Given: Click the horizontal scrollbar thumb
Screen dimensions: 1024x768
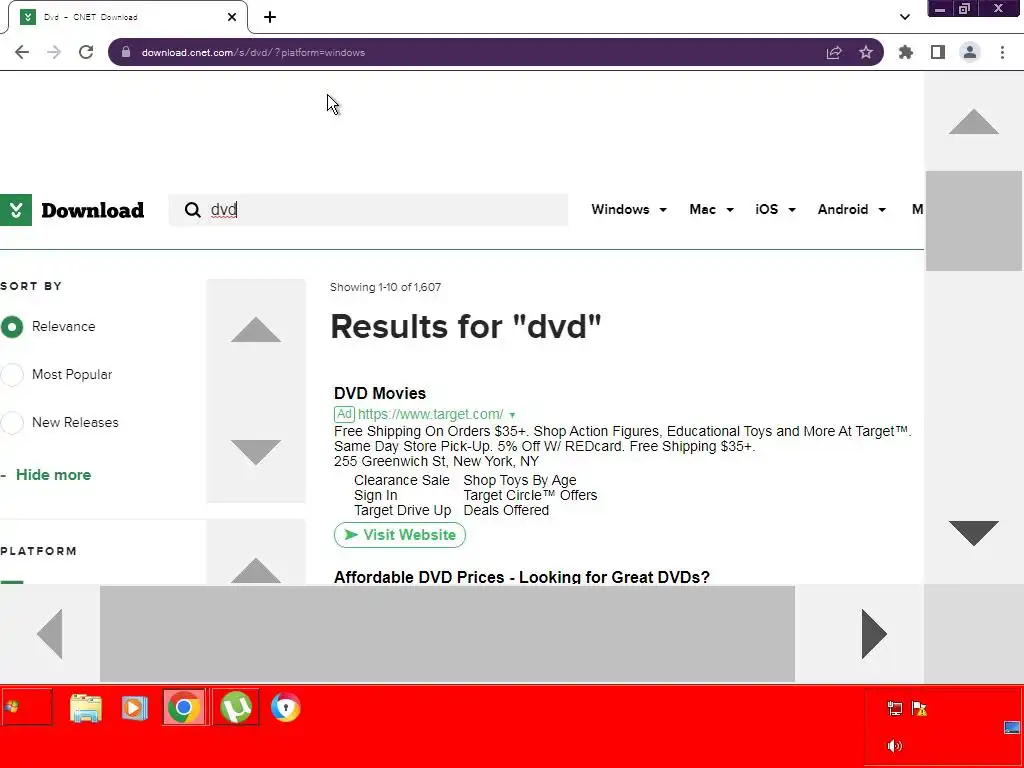Looking at the screenshot, I should [x=447, y=633].
